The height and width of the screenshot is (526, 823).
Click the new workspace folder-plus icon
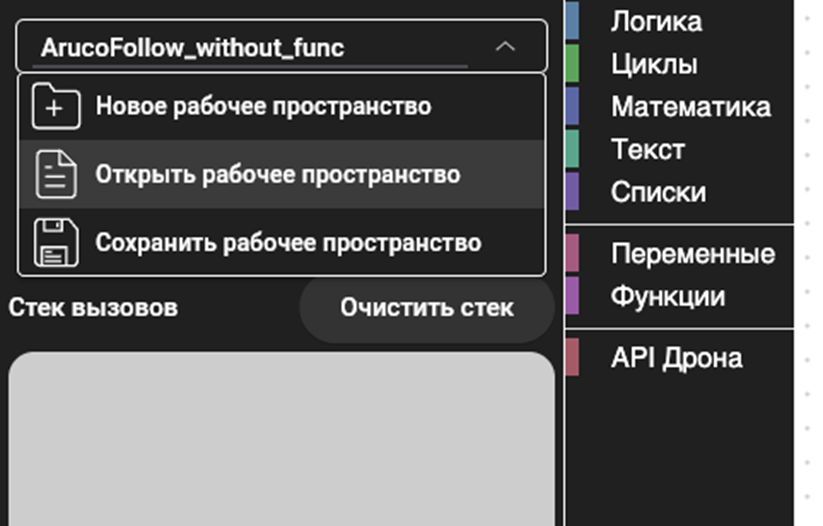[55, 106]
